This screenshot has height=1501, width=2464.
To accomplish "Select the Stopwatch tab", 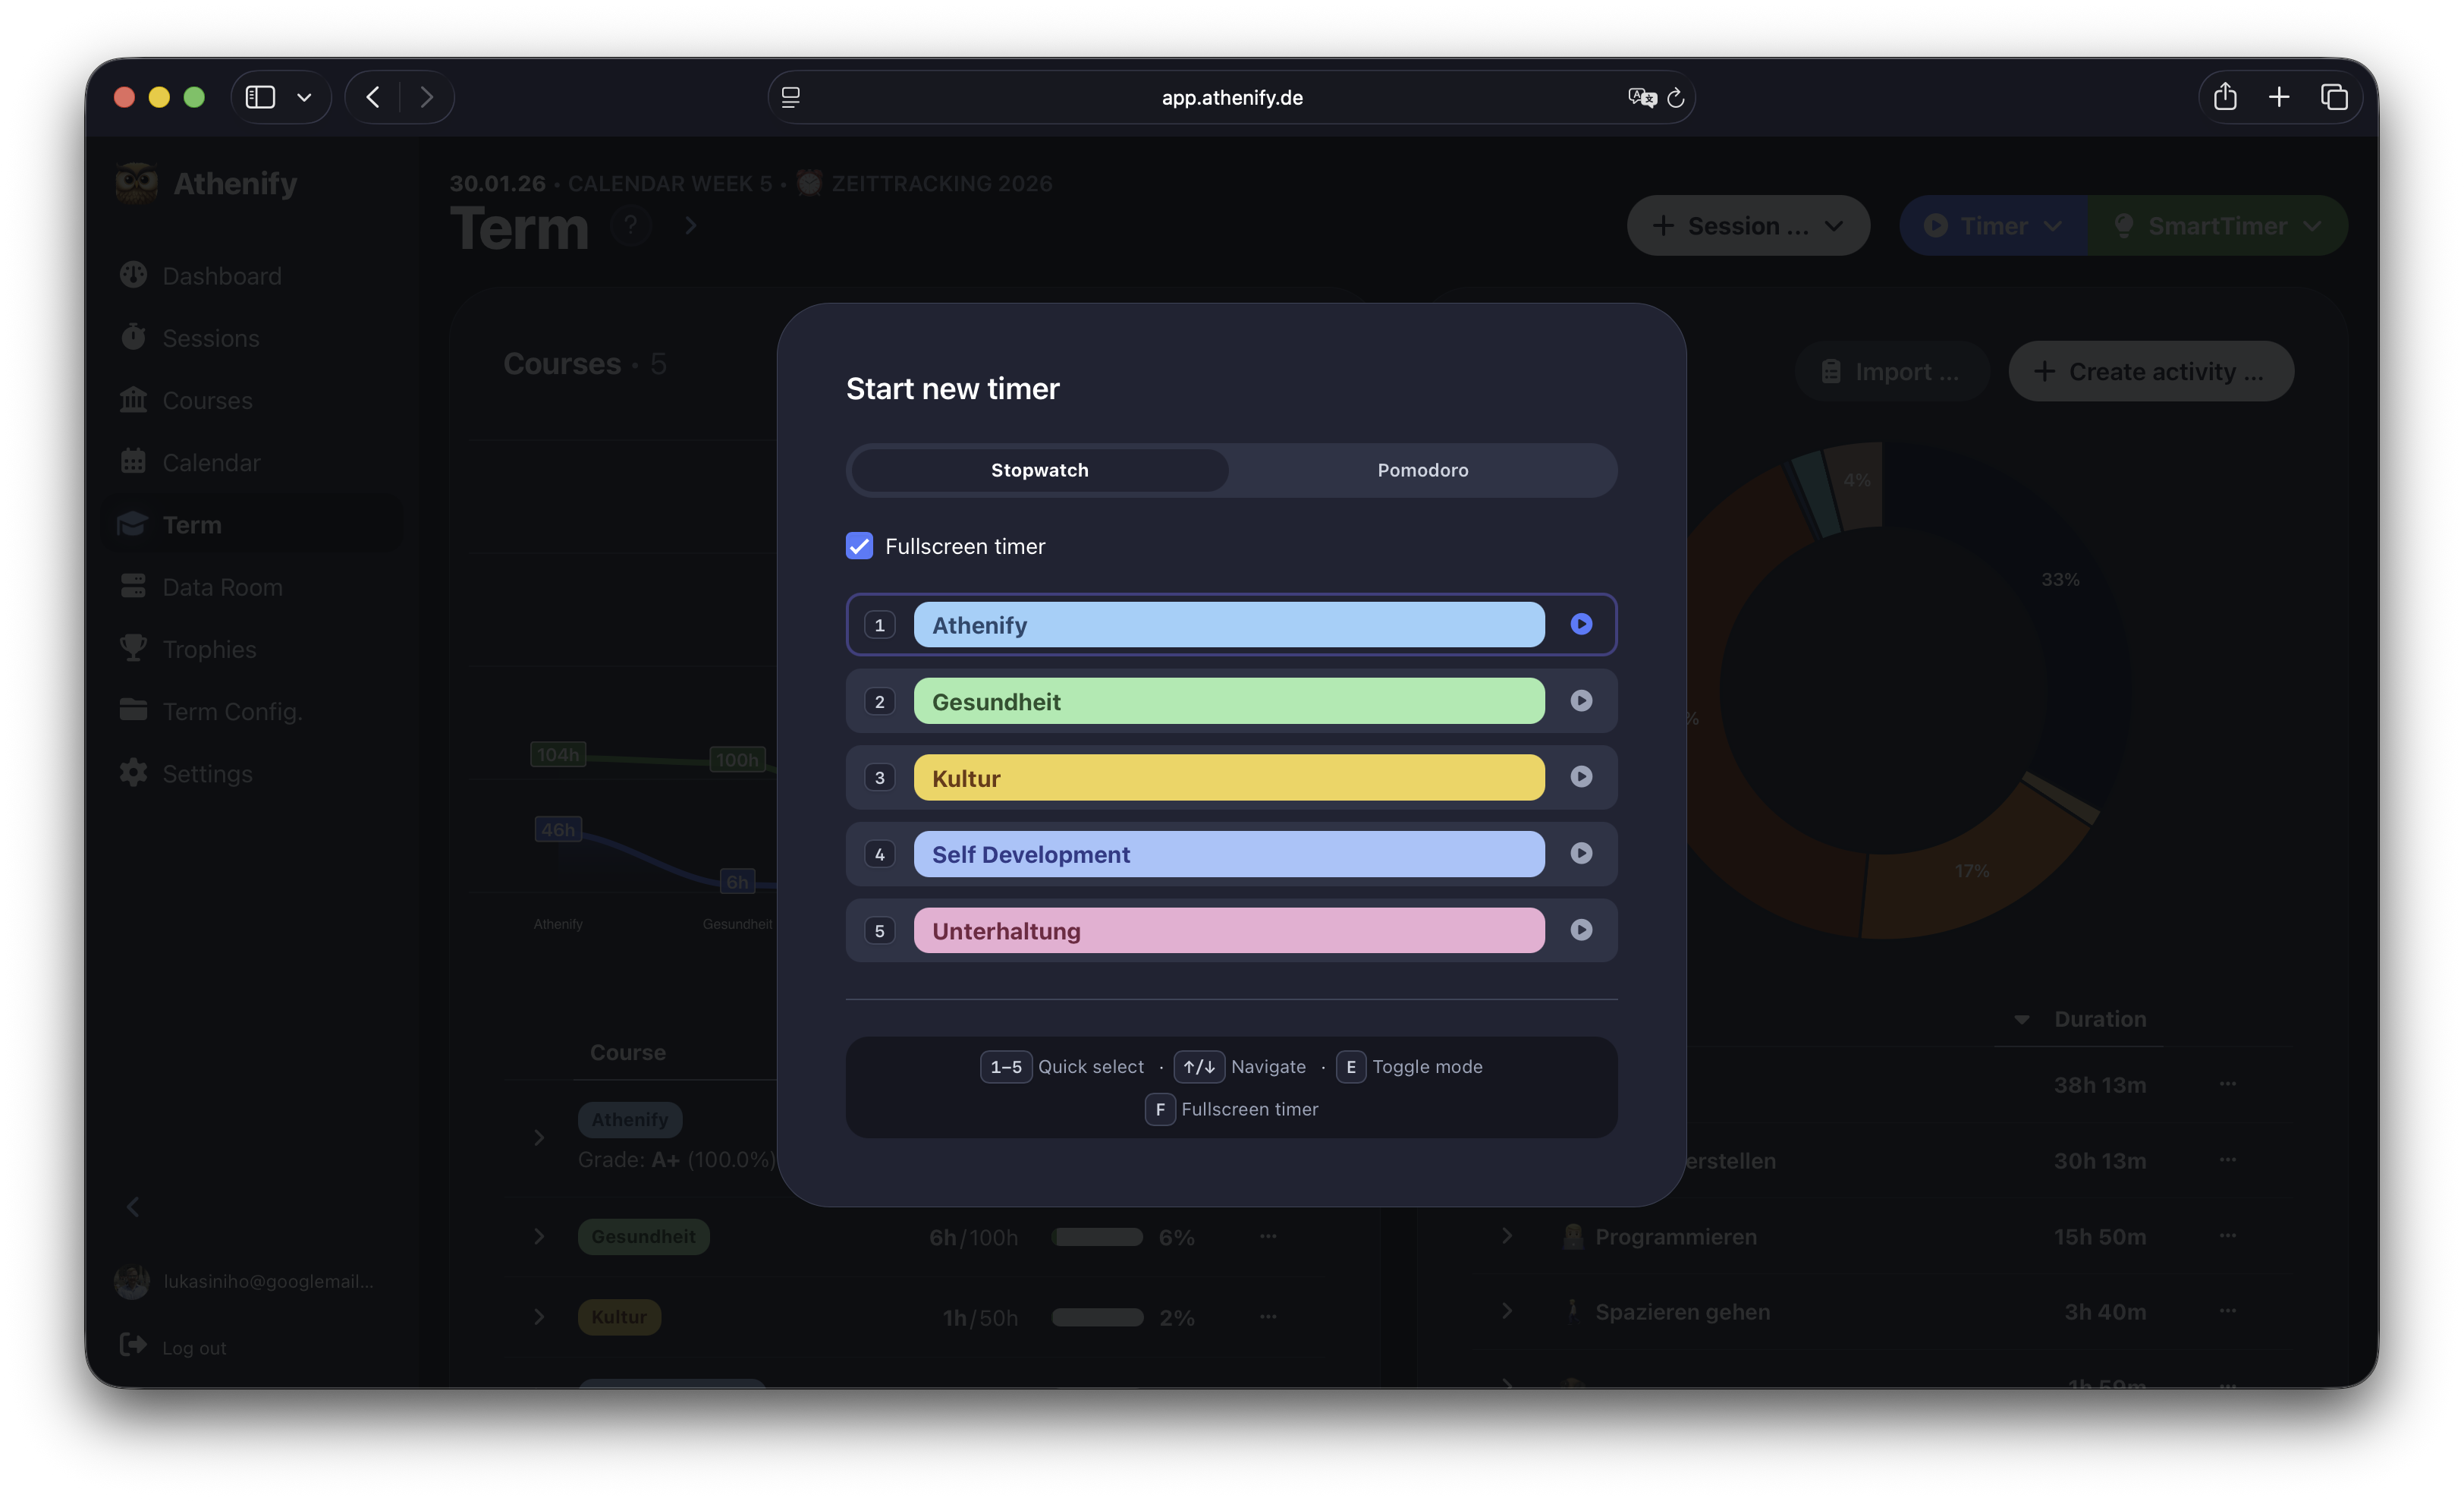I will pos(1040,470).
